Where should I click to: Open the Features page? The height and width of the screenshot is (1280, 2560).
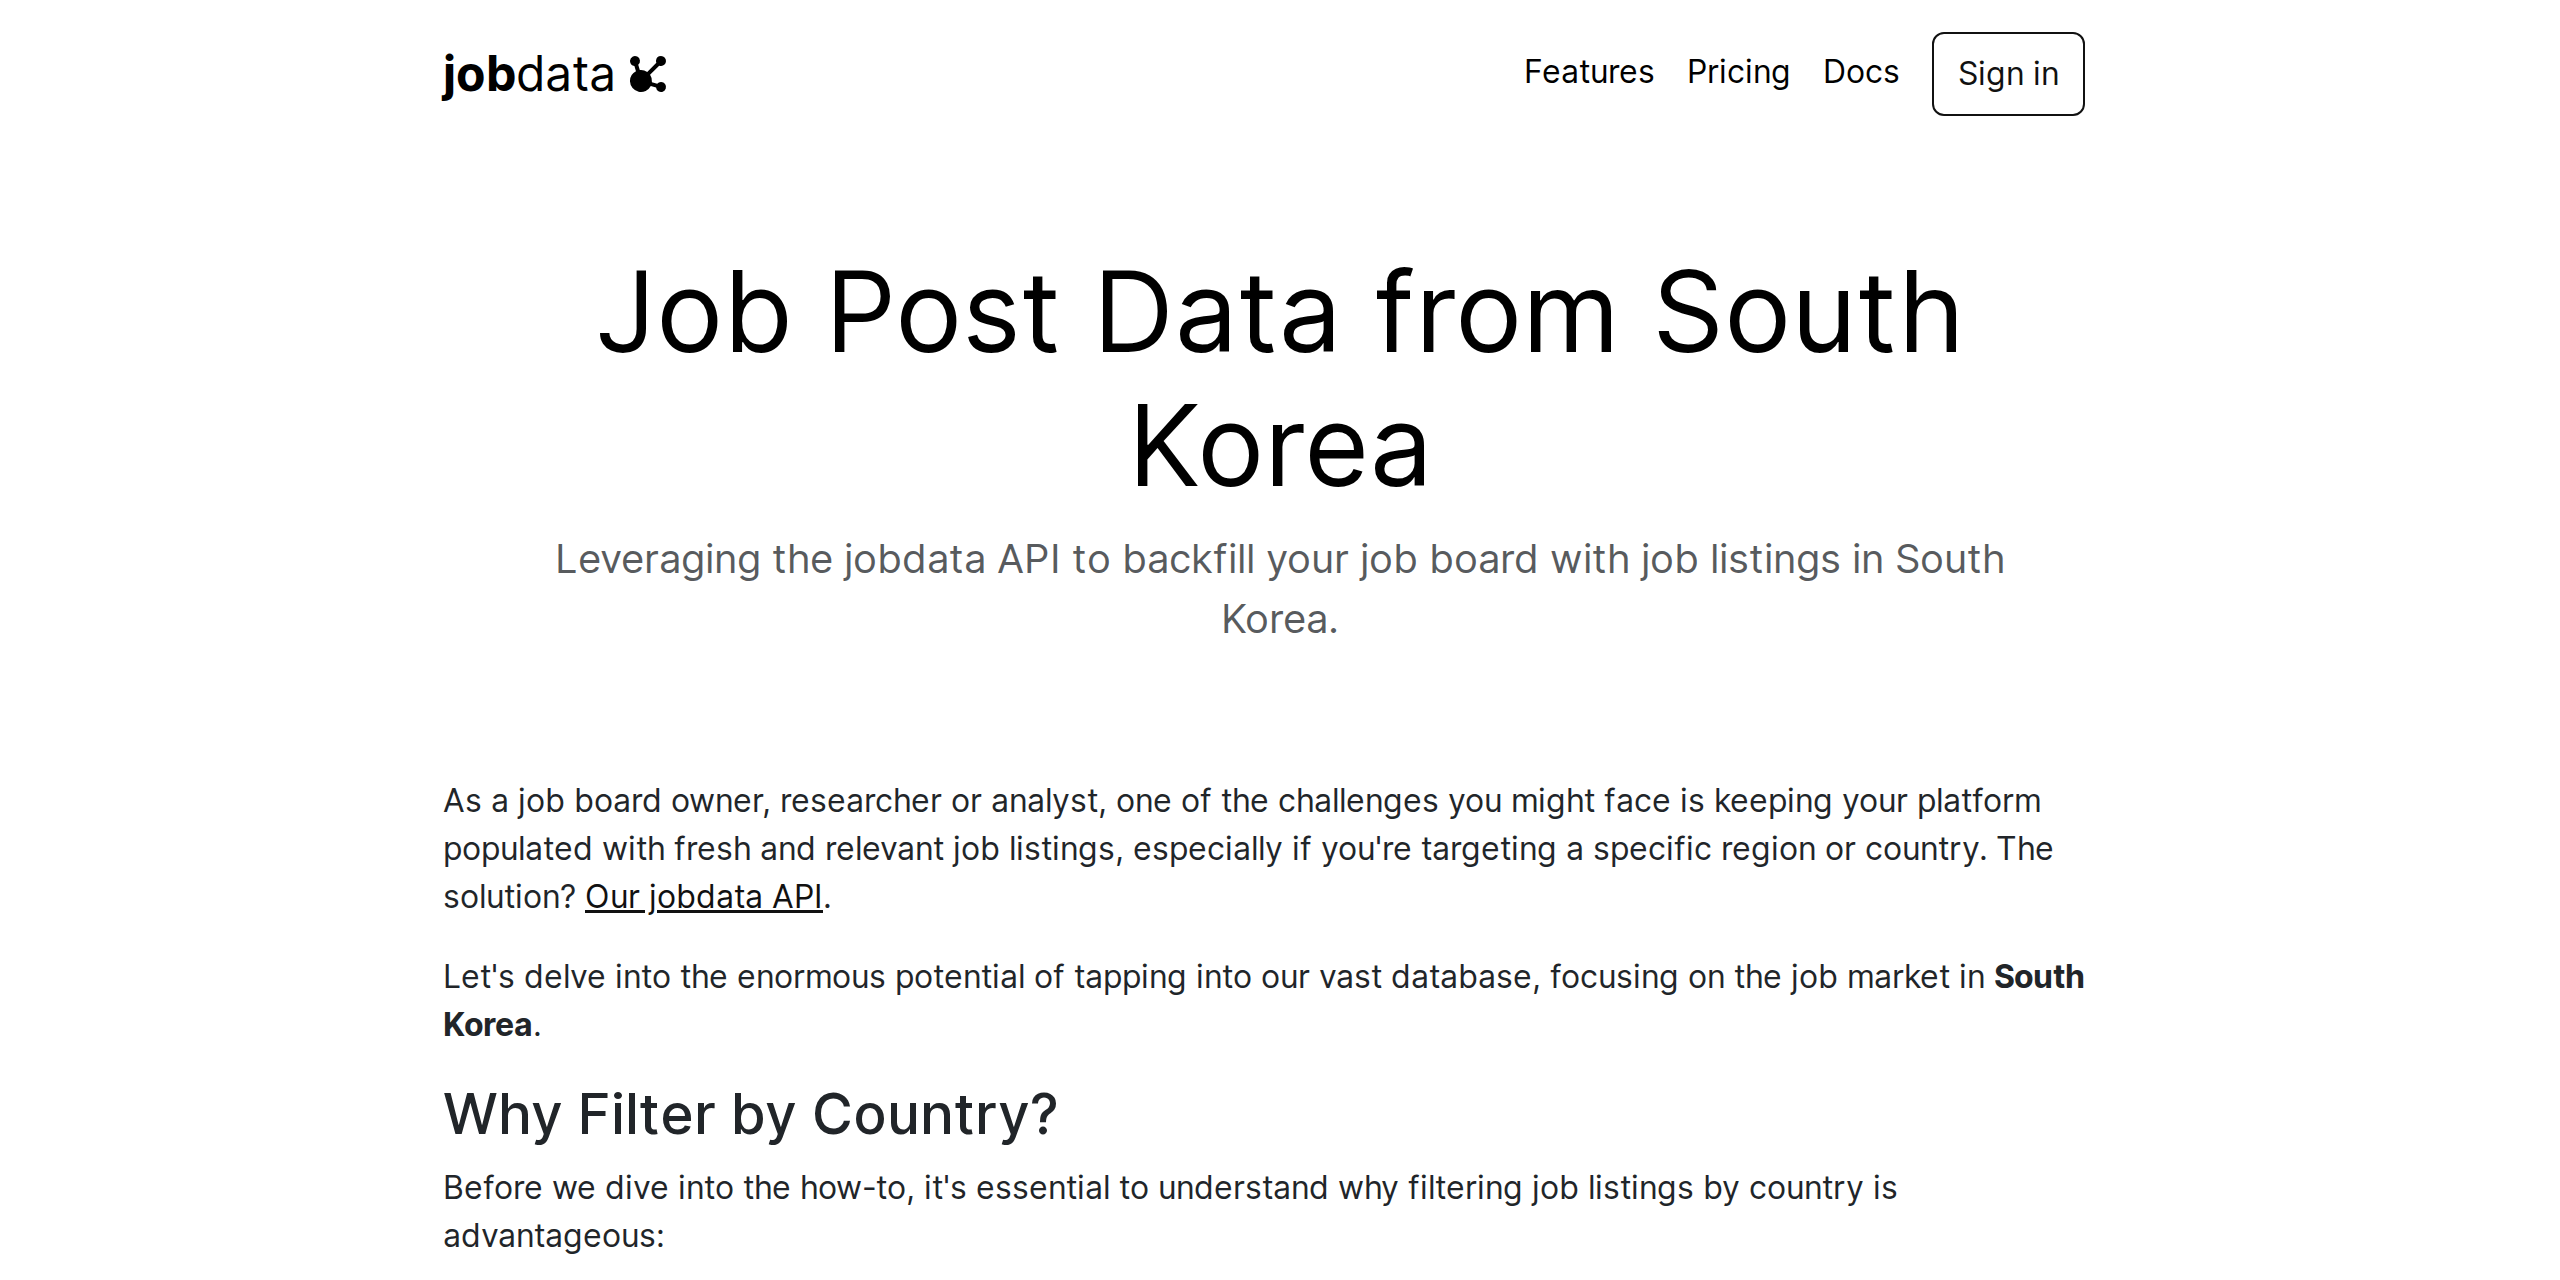click(x=1588, y=72)
